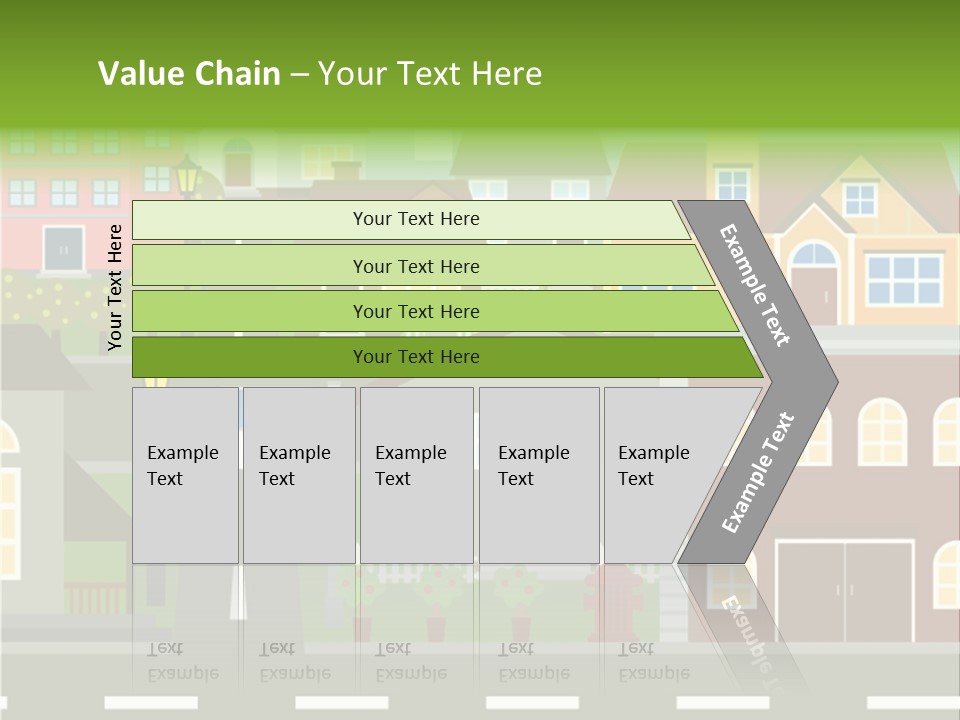The height and width of the screenshot is (720, 960).
Task: Click the fourth gray 'Example Text' box
Action: [x=539, y=475]
